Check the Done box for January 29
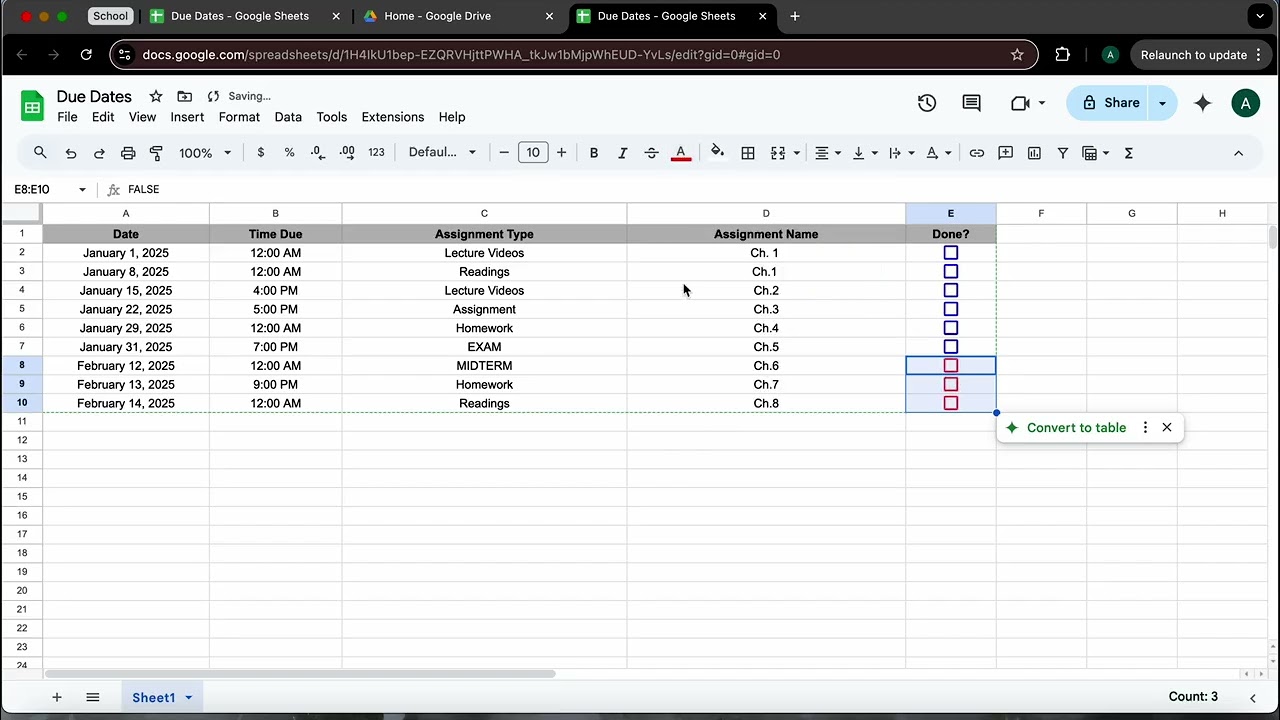 tap(951, 328)
